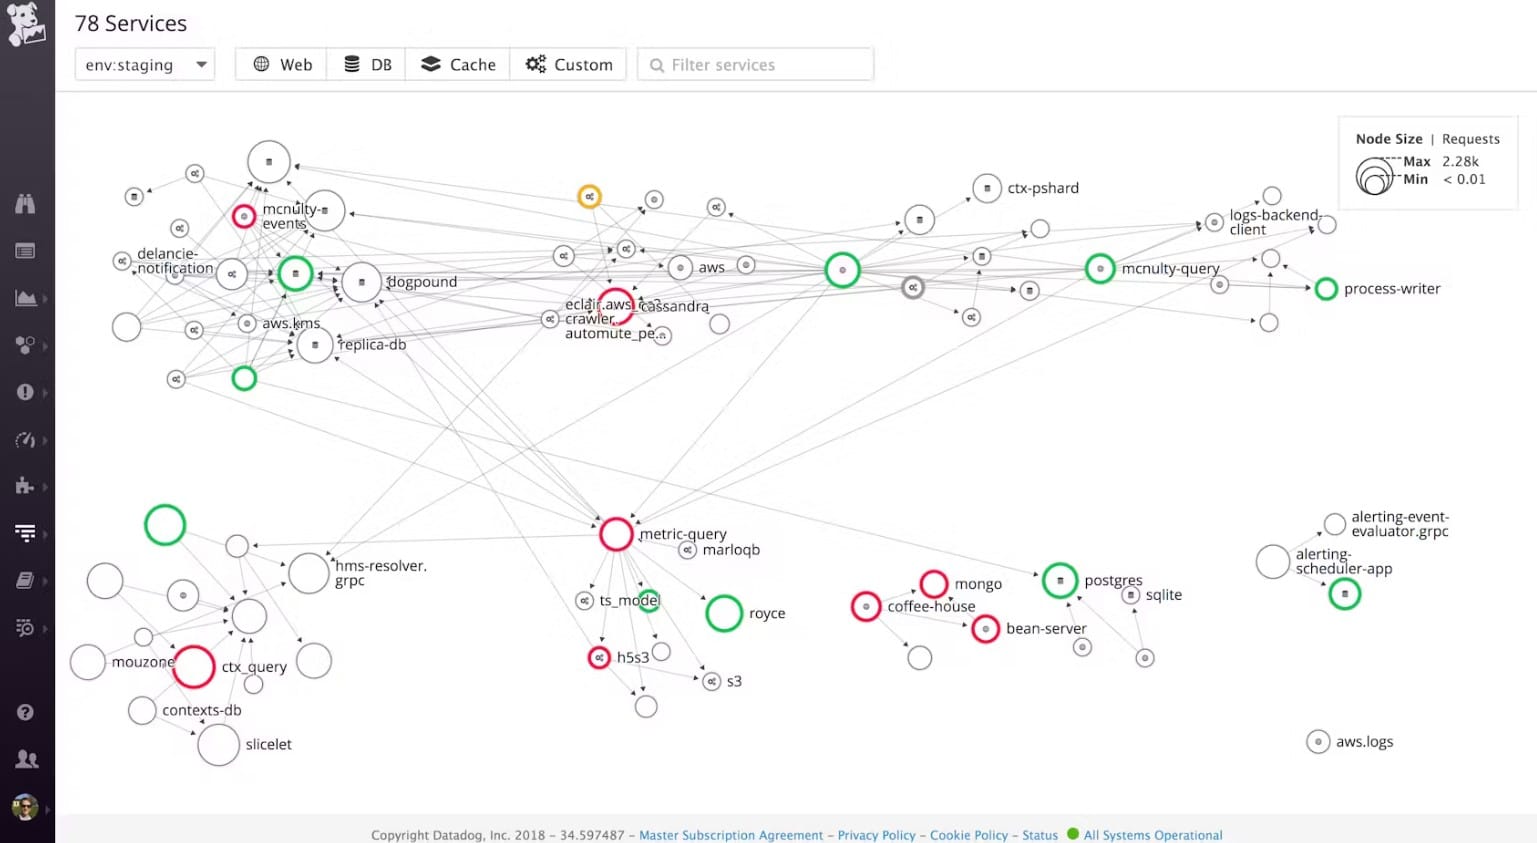Open APM stacked-bars icon in sidebar
This screenshot has width=1537, height=843.
pyautogui.click(x=25, y=533)
